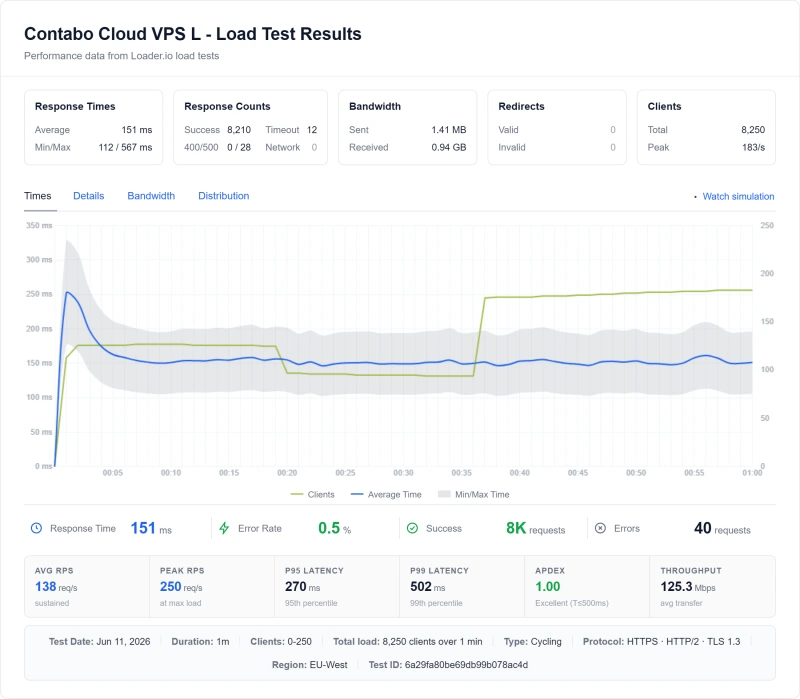The width and height of the screenshot is (800, 699).
Task: Click the 350 ms y-axis label
Action: point(39,226)
